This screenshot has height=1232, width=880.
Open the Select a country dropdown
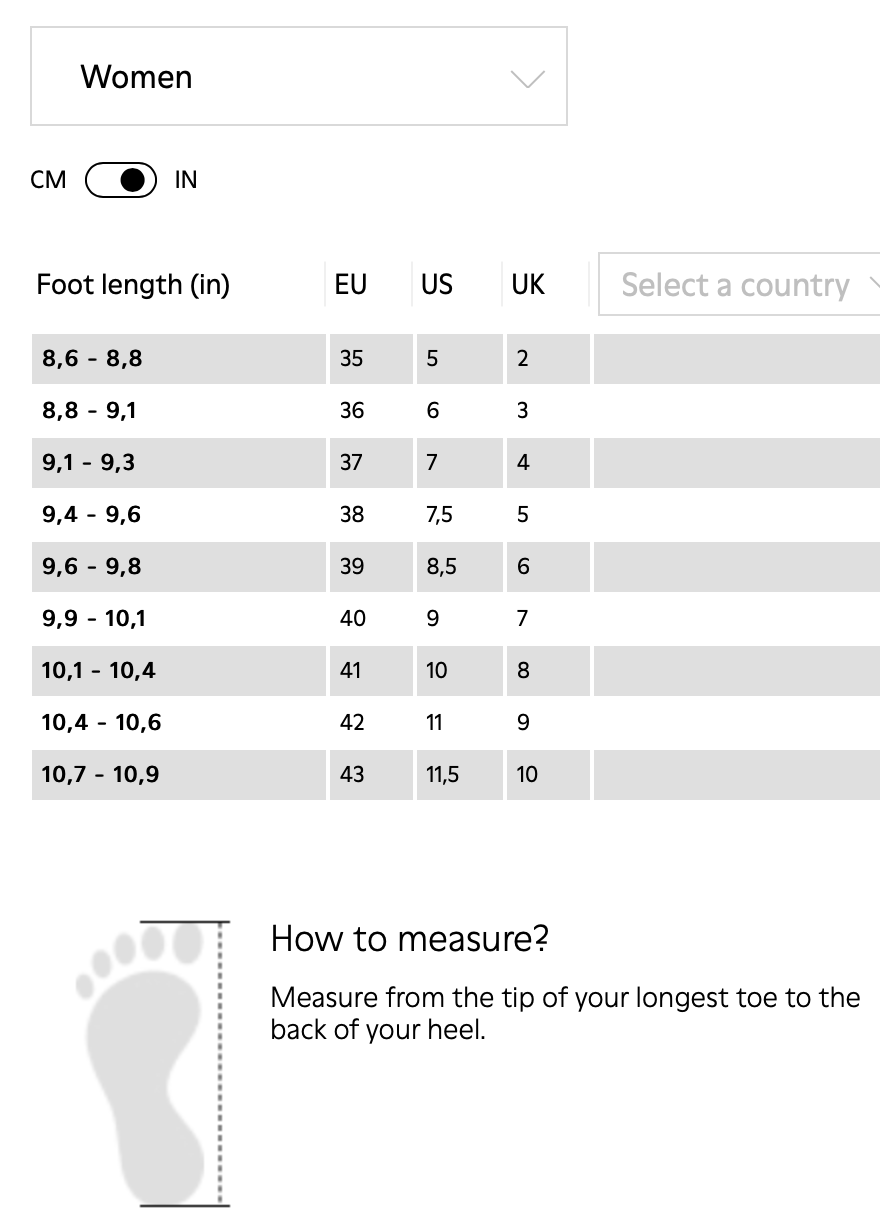click(738, 285)
